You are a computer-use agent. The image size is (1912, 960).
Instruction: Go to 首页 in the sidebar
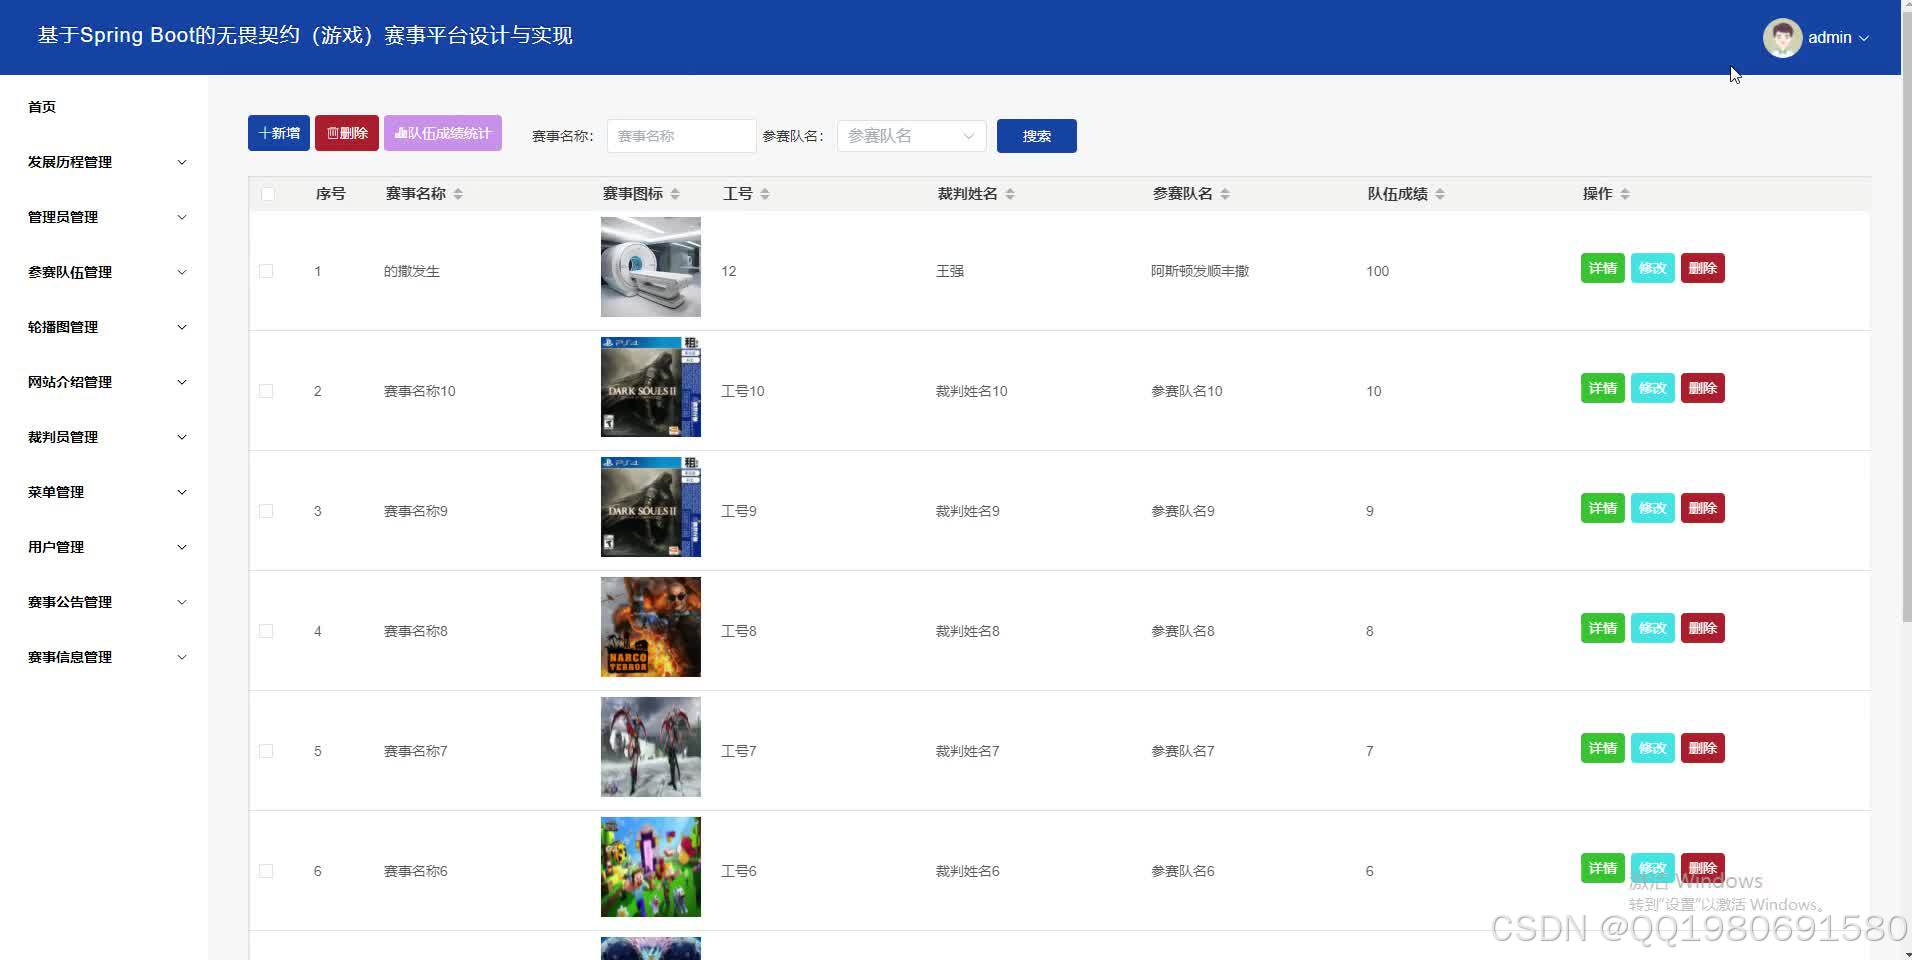tap(41, 106)
